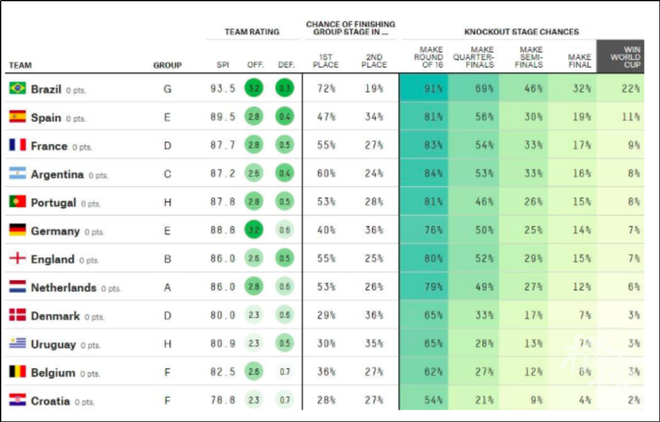Screen dimensions: 660x422
Task: Click the Spain flag icon
Action: [x=18, y=117]
